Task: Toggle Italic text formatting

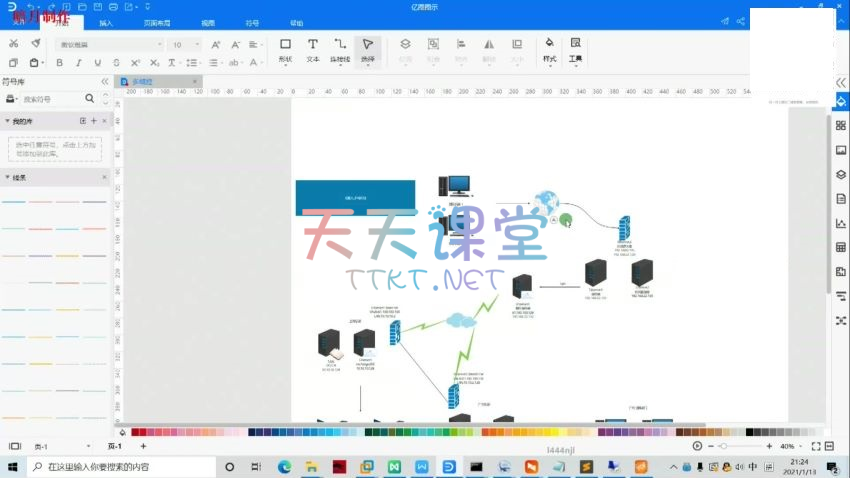Action: 78,63
